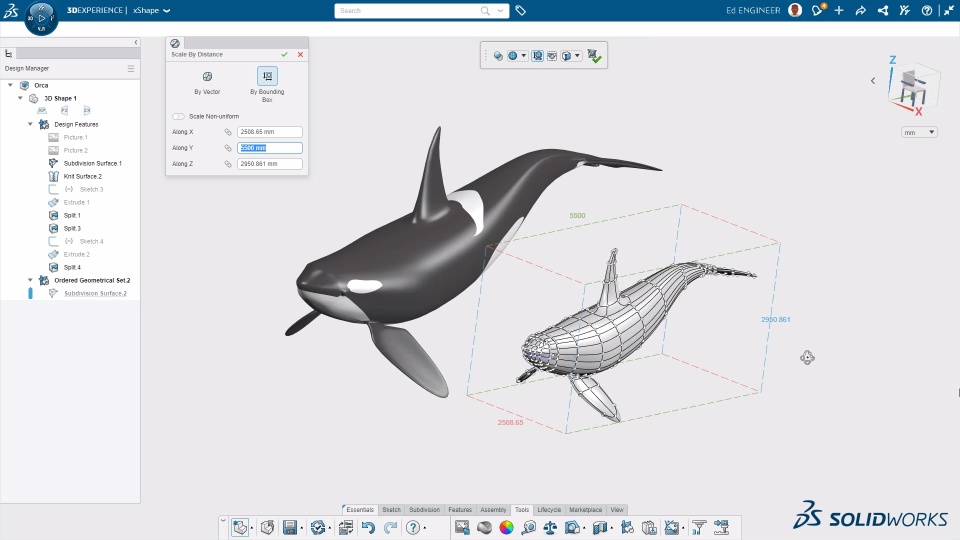
Task: Open the save options dropdown arrow
Action: click(301, 528)
